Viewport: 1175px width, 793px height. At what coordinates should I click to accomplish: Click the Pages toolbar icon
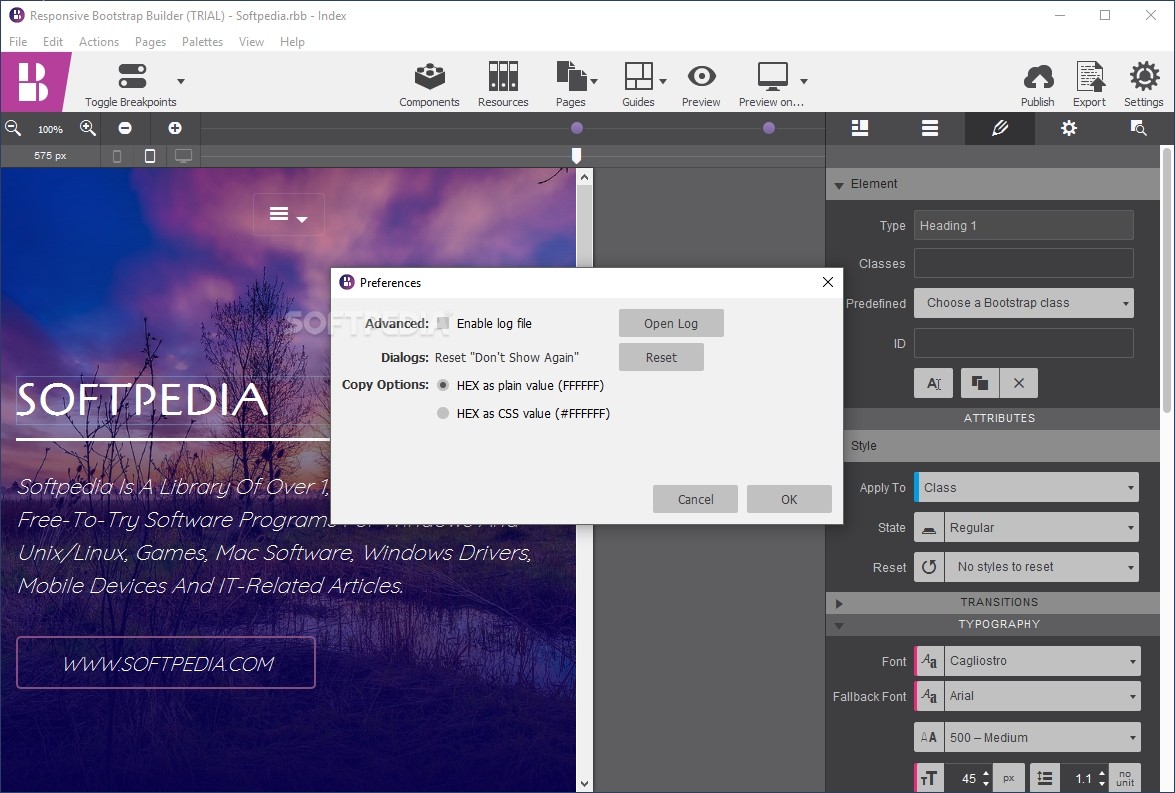(x=571, y=76)
